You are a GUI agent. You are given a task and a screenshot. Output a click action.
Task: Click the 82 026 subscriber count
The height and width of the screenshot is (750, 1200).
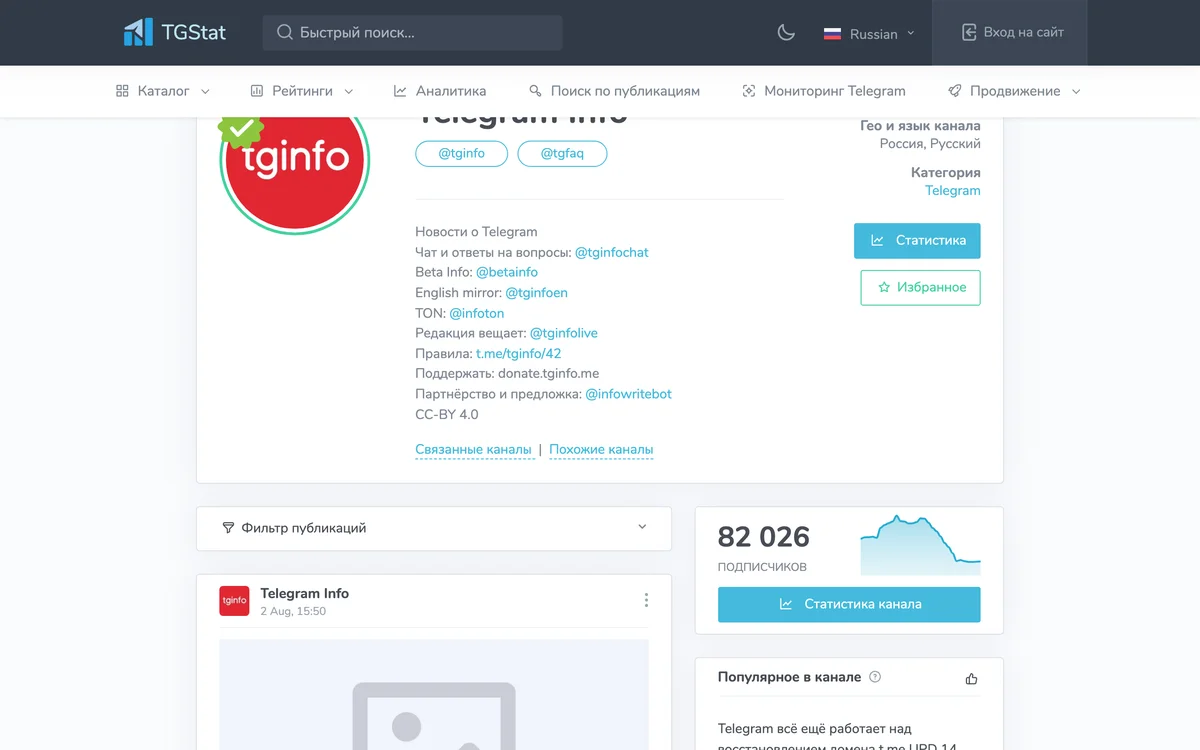[764, 537]
